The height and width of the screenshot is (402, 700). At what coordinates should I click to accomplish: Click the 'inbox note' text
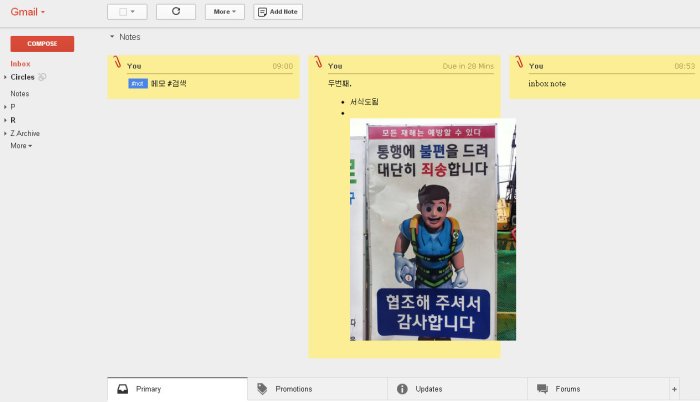[x=547, y=84]
